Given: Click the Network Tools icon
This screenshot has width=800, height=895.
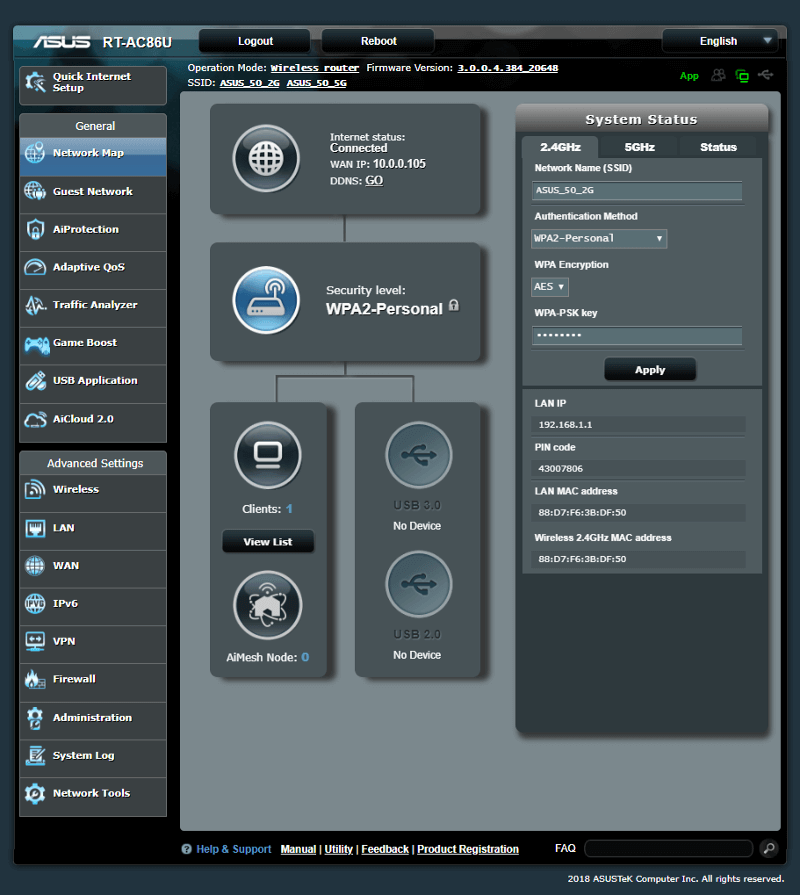Looking at the screenshot, I should coord(35,793).
